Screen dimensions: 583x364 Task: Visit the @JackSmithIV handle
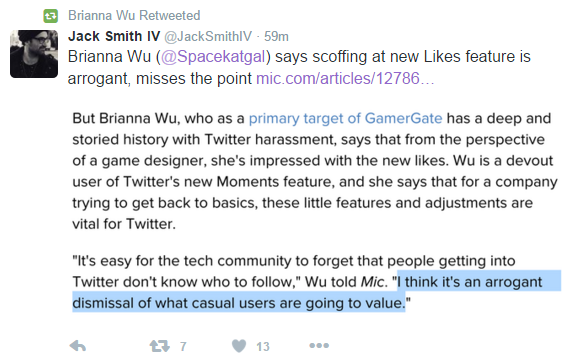208,36
